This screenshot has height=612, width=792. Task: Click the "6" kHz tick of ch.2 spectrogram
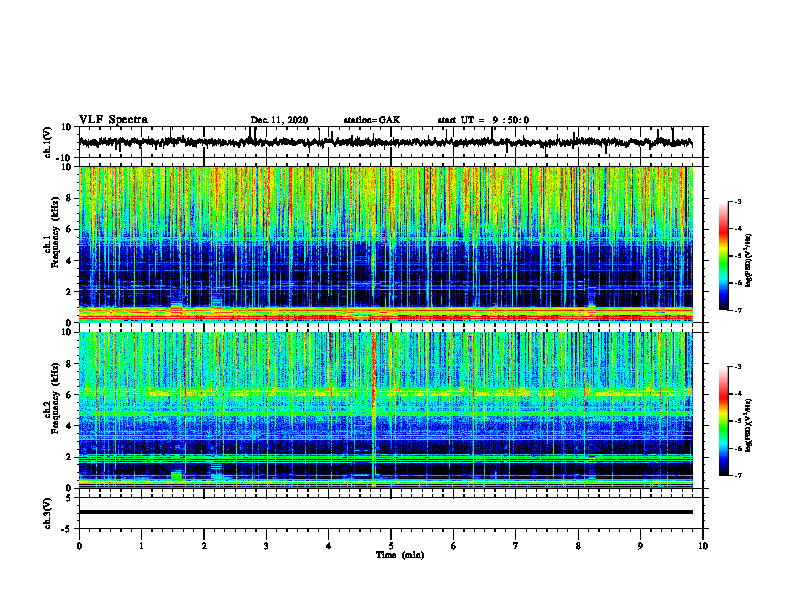point(69,394)
